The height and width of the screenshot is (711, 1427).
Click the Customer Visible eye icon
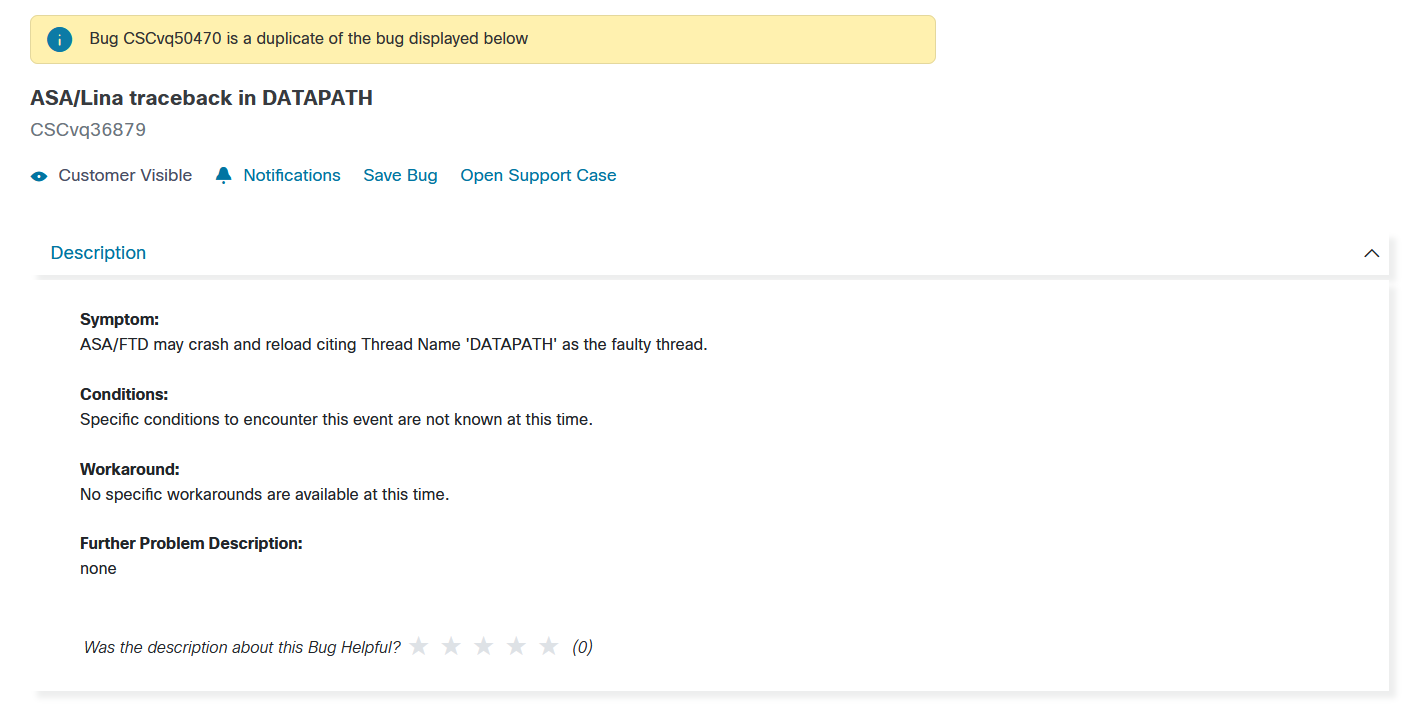(39, 176)
